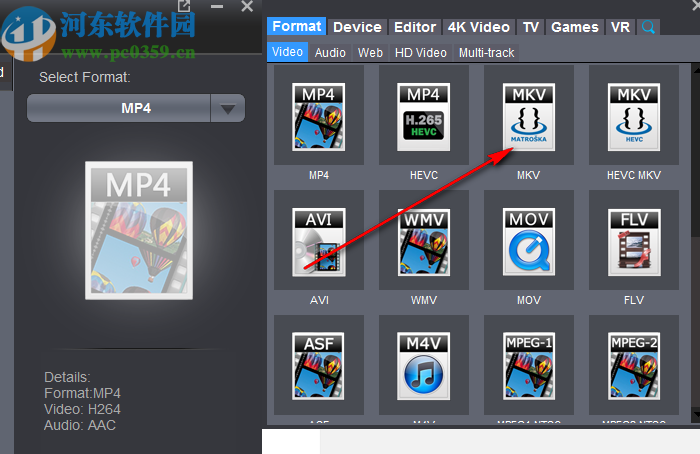The width and height of the screenshot is (700, 454).
Task: Choose the HEVC H.265 MP4 format
Action: point(424,117)
